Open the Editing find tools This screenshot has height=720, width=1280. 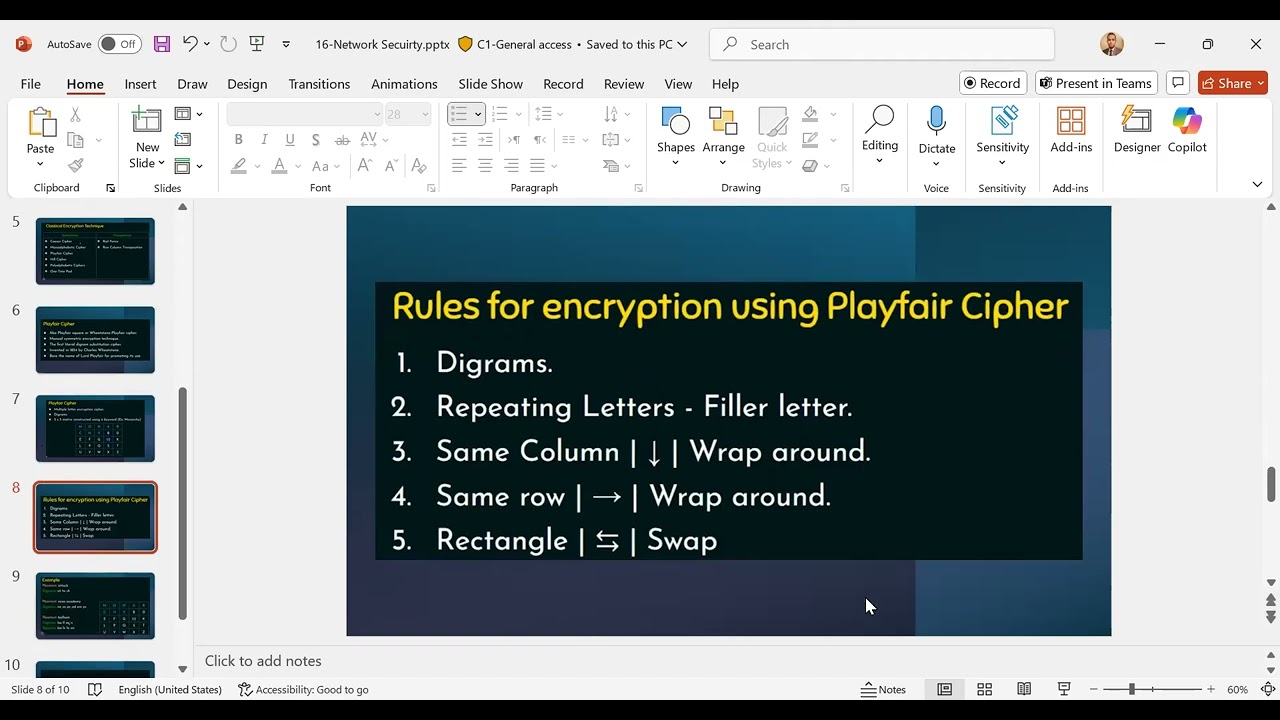click(880, 135)
